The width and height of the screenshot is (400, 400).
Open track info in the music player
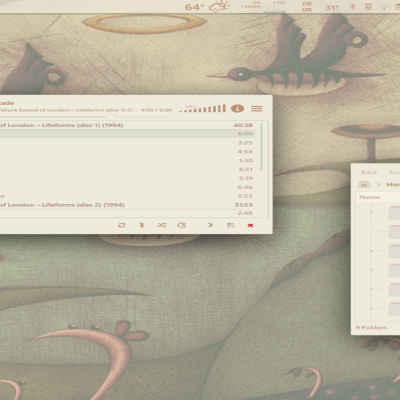pos(237,109)
